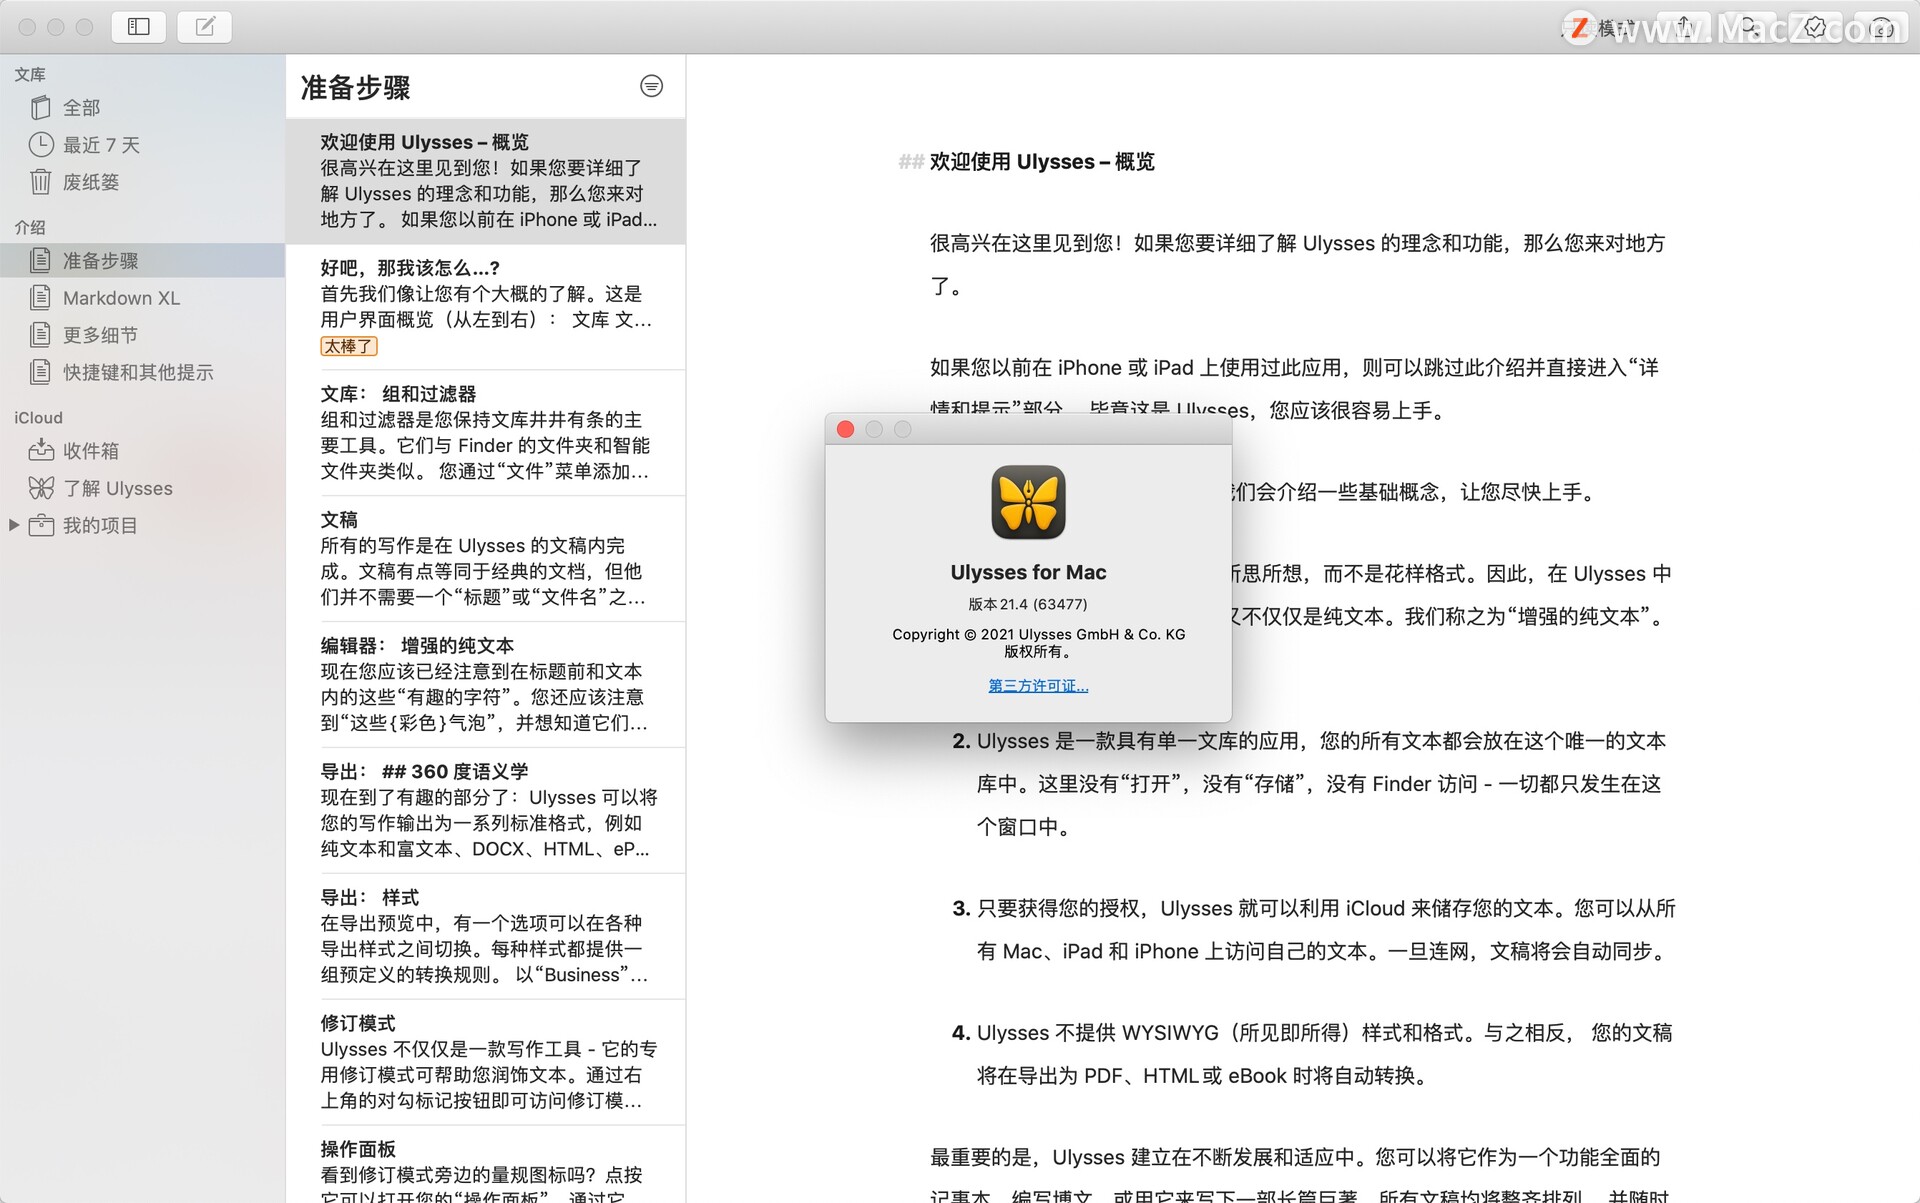Click 版本 21.4 (63477) version text
The image size is (1920, 1203).
point(1028,604)
